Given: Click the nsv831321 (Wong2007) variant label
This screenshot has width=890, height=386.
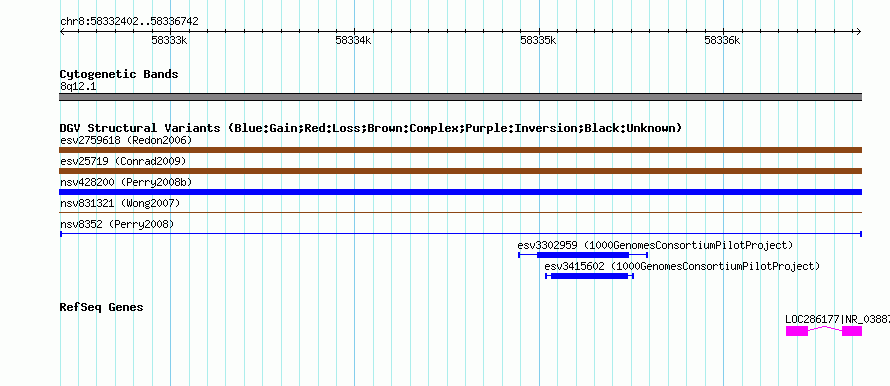Looking at the screenshot, I should (120, 203).
